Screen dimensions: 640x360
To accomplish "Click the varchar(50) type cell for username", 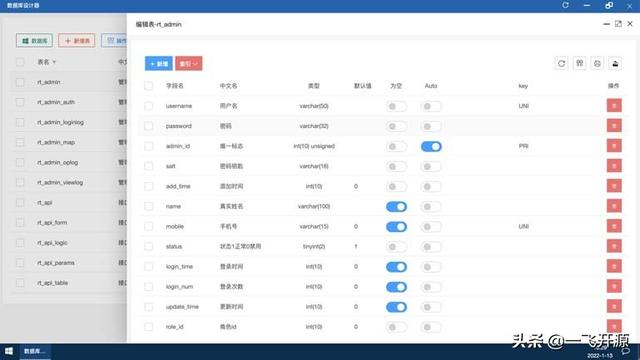I will tap(314, 106).
